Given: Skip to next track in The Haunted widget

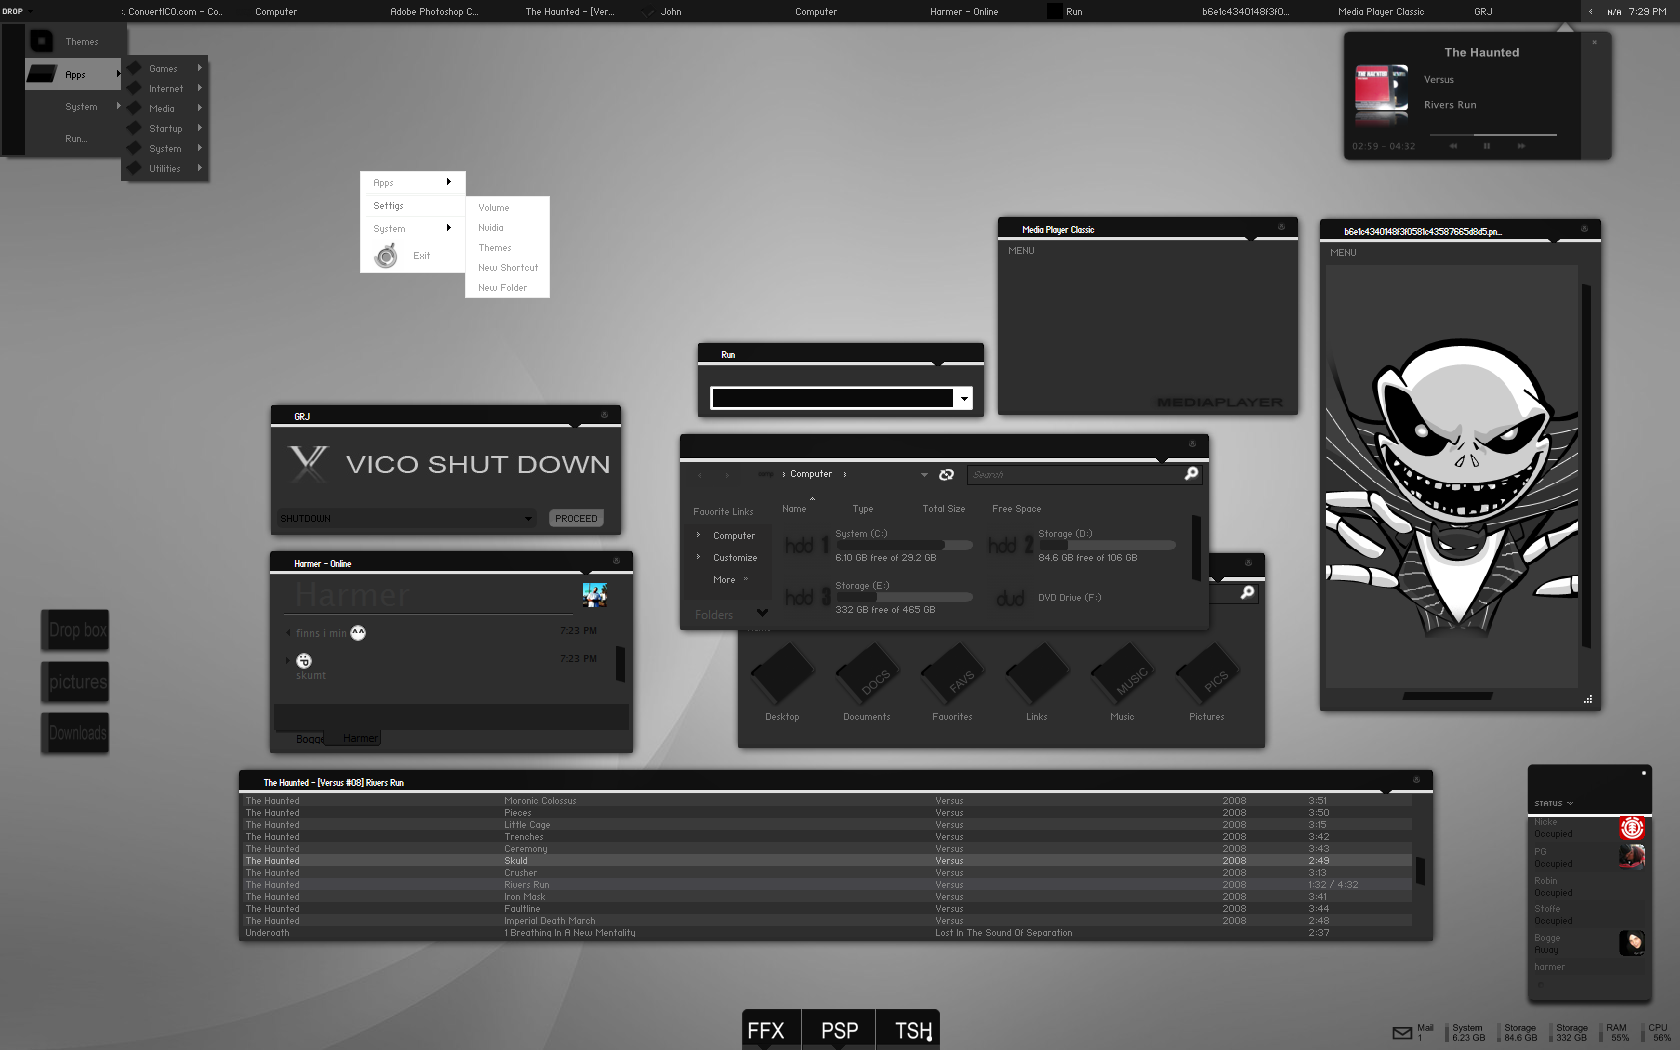Looking at the screenshot, I should pos(1521,146).
